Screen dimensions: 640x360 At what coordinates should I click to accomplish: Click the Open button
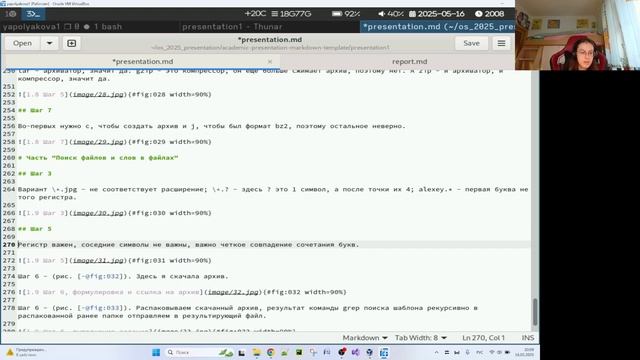coord(22,43)
